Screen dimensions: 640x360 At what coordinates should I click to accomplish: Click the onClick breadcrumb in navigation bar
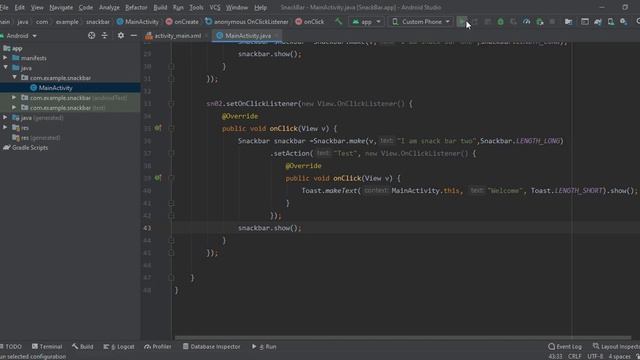(x=309, y=22)
